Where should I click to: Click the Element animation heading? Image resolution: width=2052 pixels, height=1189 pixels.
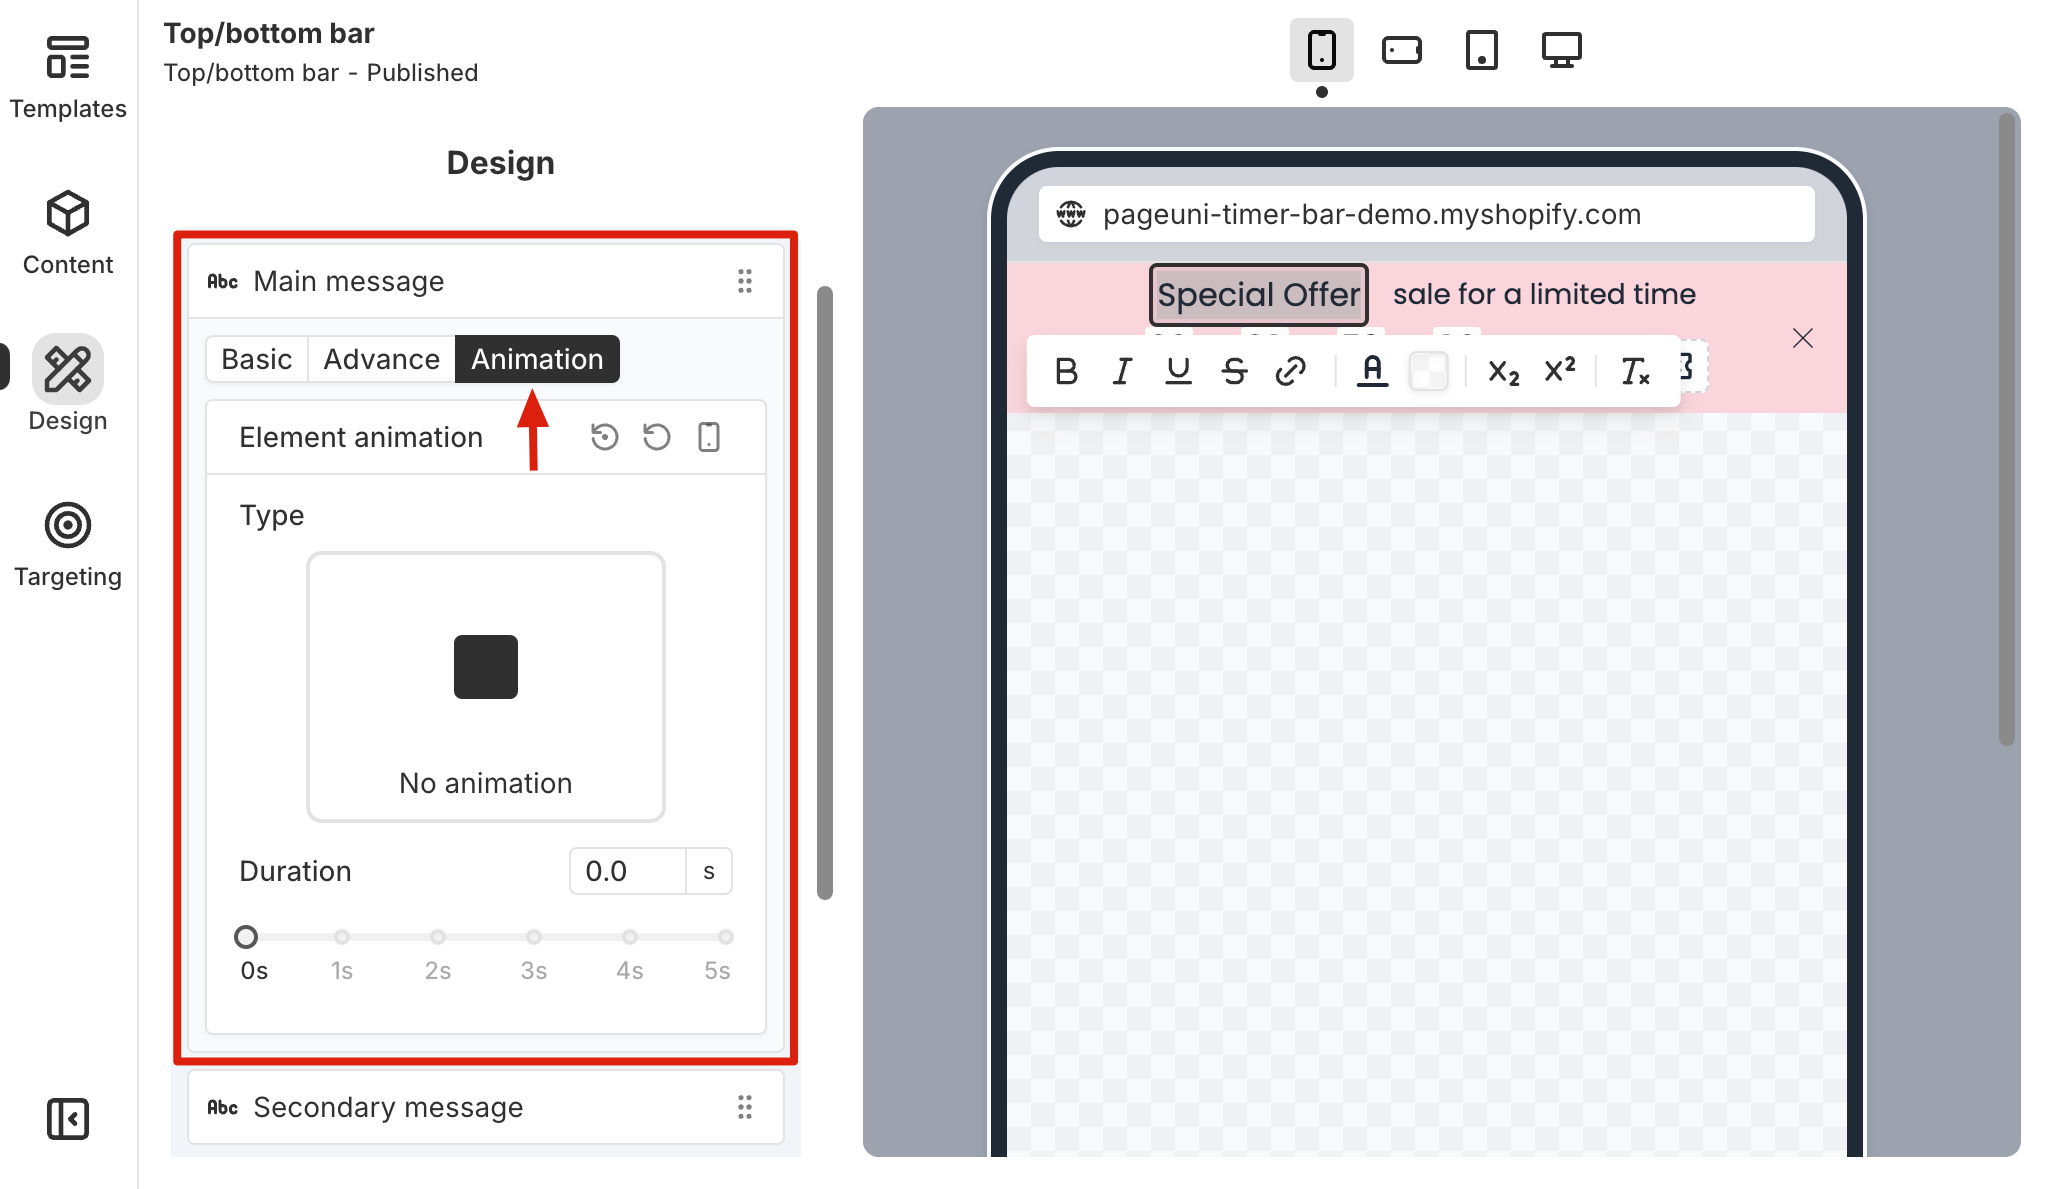(x=361, y=437)
